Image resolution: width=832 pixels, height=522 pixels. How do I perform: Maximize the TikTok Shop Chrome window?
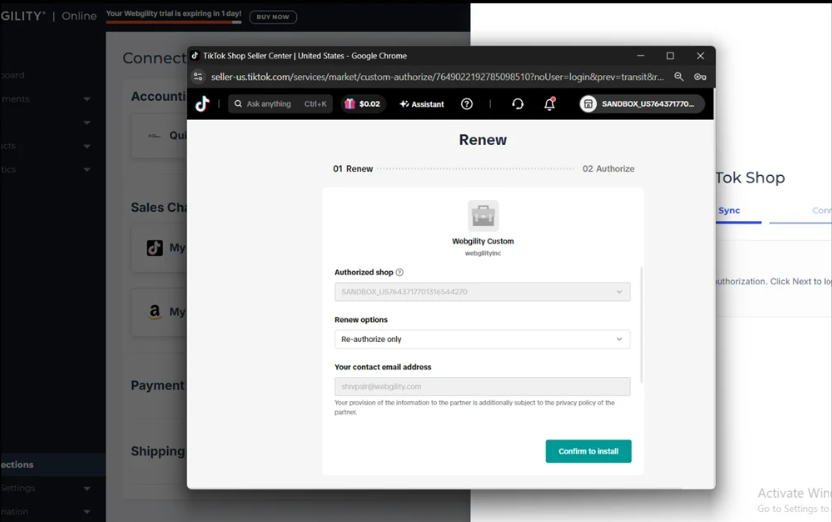670,56
